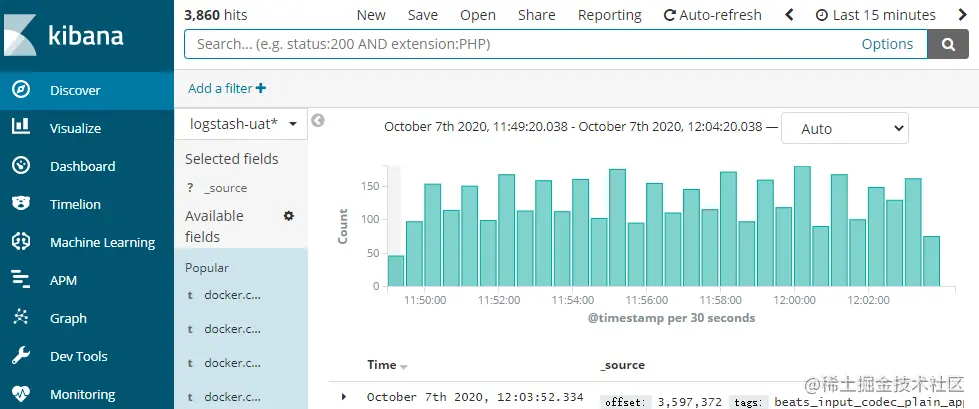
Task: Click the search magnifier button
Action: 948,44
